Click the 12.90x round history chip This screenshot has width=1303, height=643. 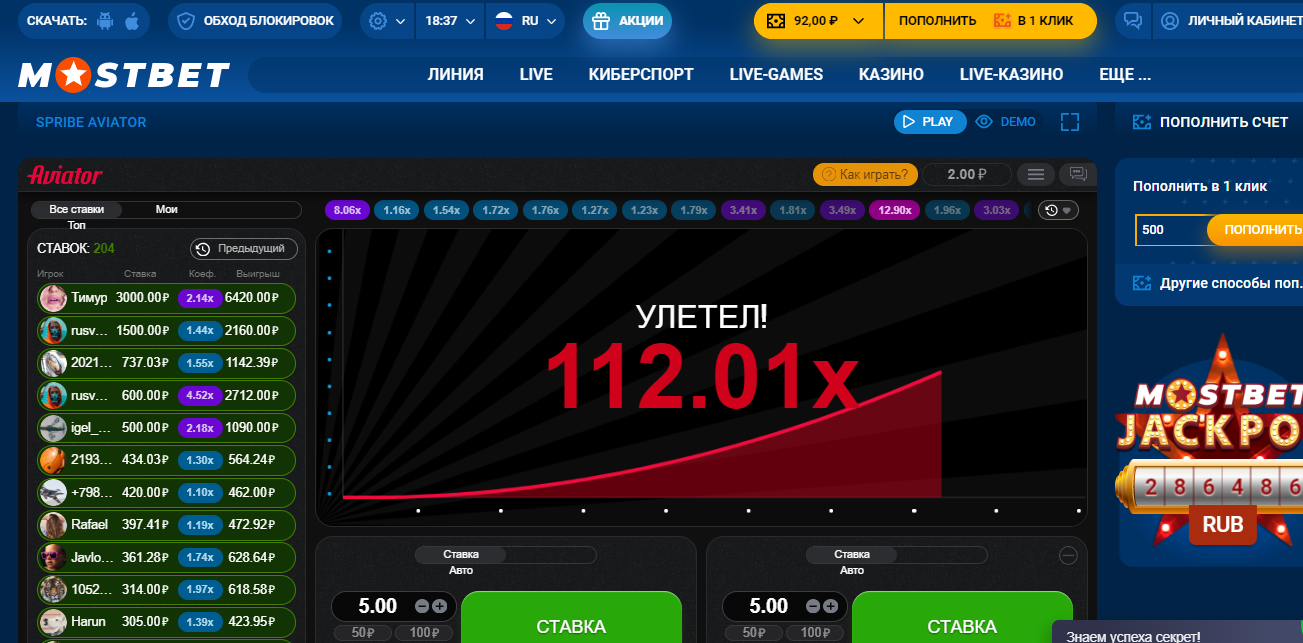(894, 210)
